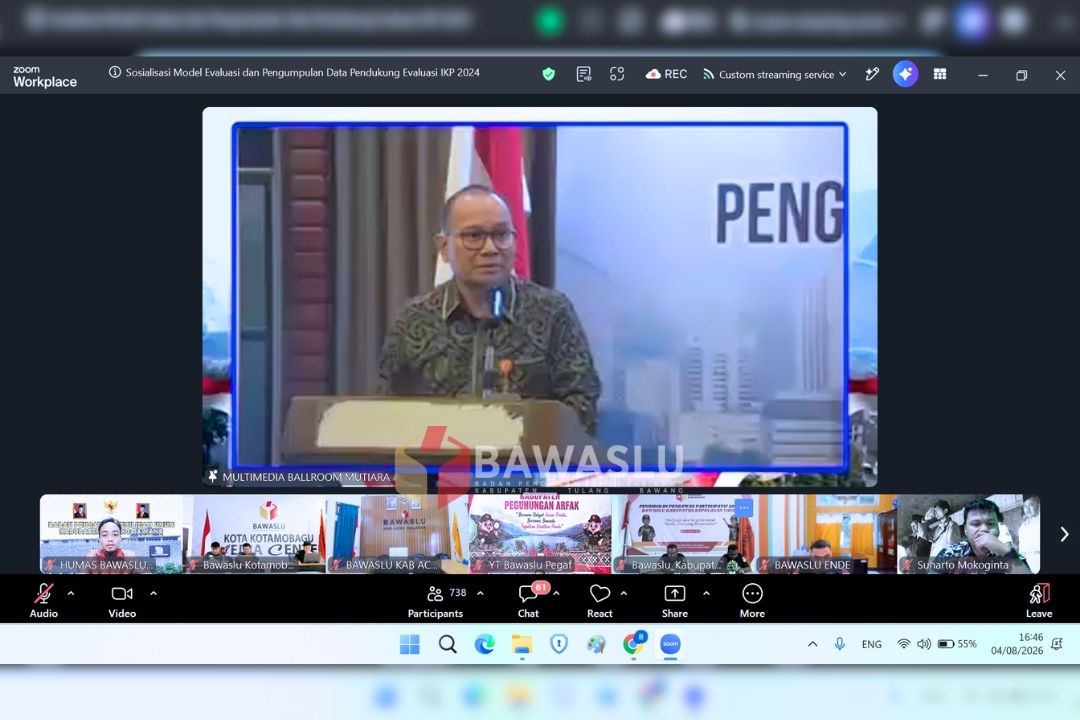Change the video layout using the grid icon
This screenshot has width=1080, height=720.
click(939, 74)
